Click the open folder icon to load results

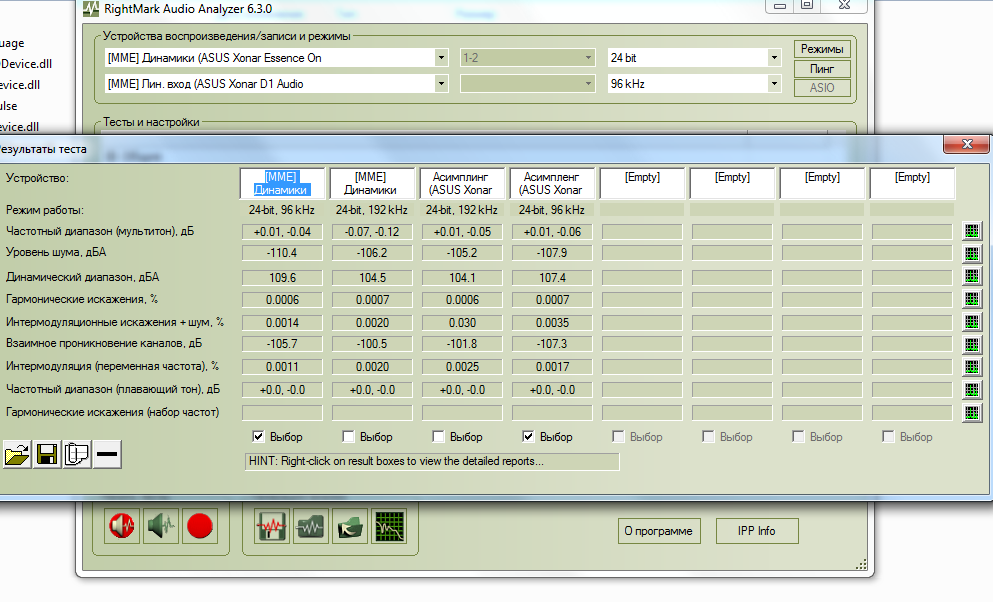17,455
